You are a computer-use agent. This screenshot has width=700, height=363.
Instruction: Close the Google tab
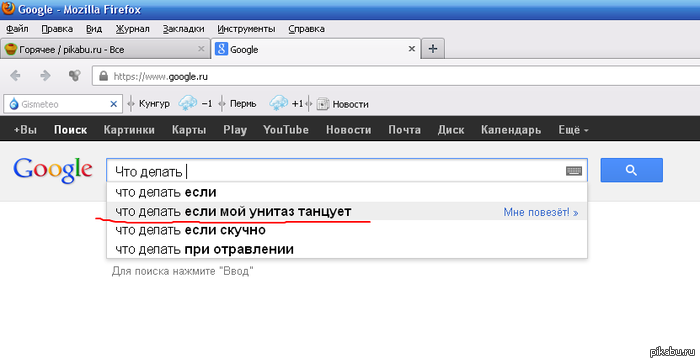412,49
